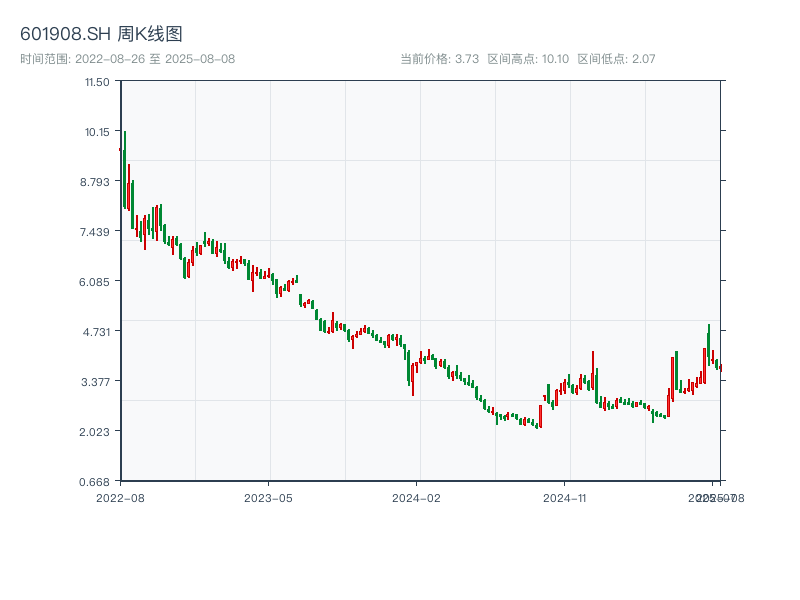
Task: Click the 601908.SH 周K线图 chart title
Action: [101, 35]
